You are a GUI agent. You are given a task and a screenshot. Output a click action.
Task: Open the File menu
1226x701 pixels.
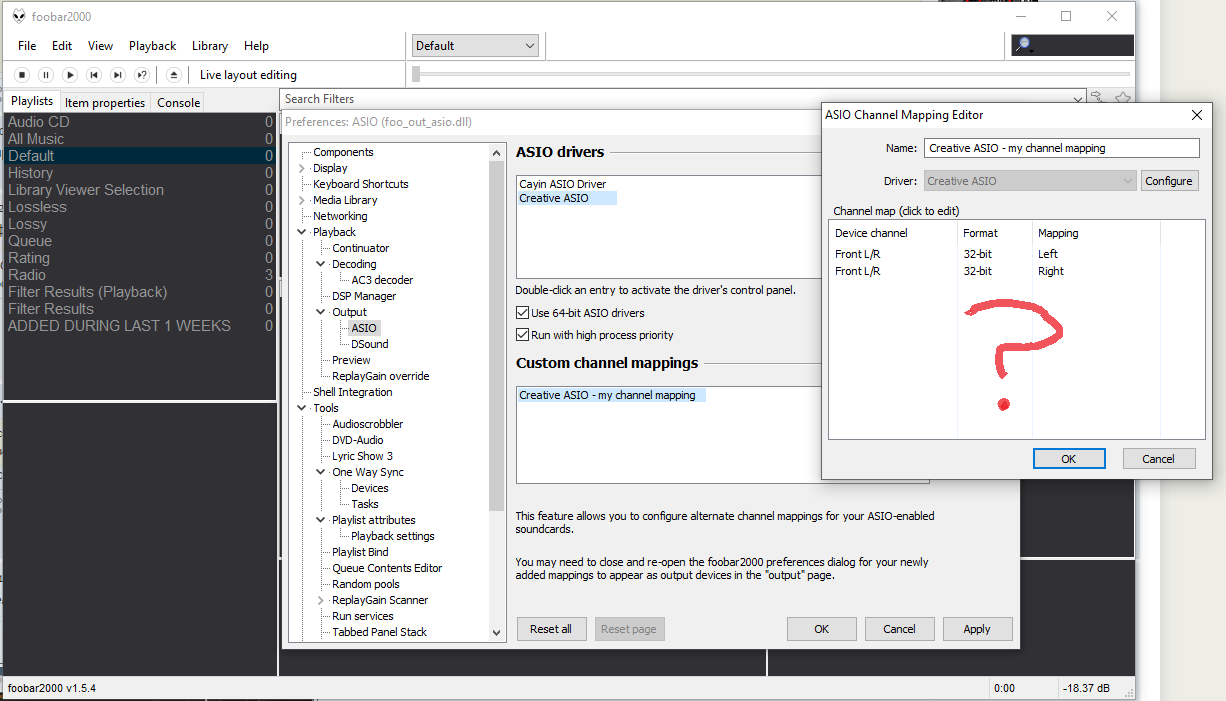click(27, 46)
